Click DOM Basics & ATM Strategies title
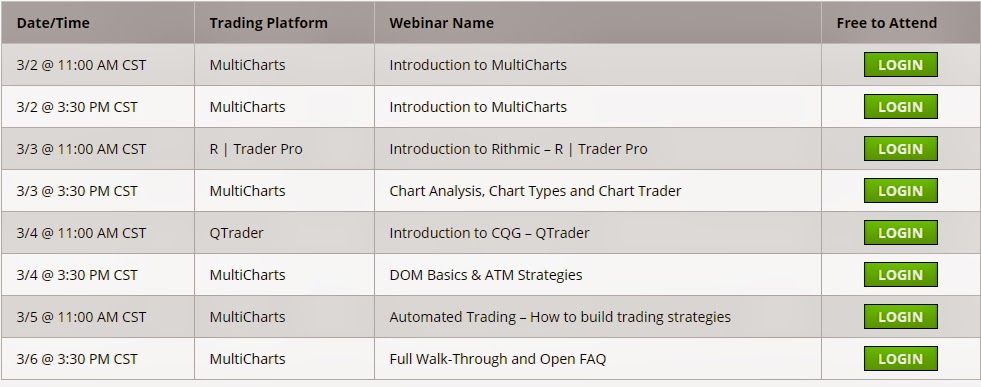This screenshot has width=981, height=387. click(x=485, y=274)
